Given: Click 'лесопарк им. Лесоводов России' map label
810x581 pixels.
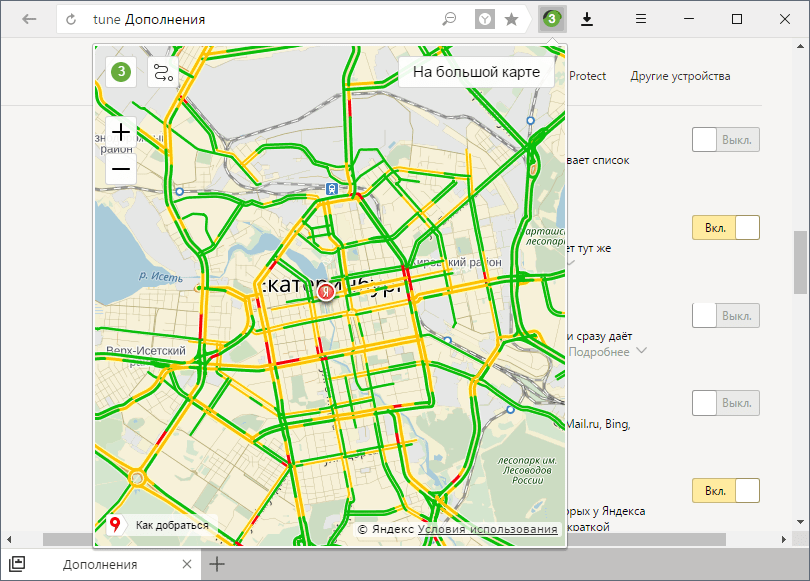Looking at the screenshot, I should 527,470.
